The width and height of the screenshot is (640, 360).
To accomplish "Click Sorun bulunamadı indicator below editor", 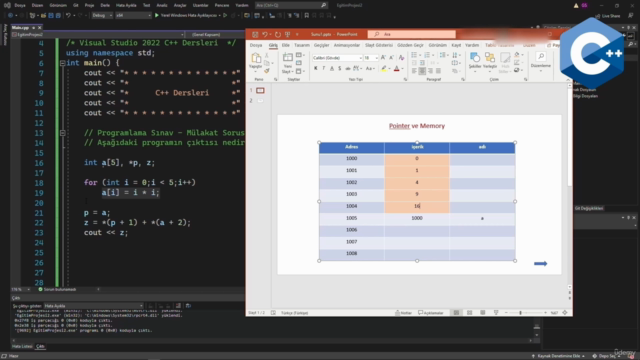I will (x=57, y=289).
